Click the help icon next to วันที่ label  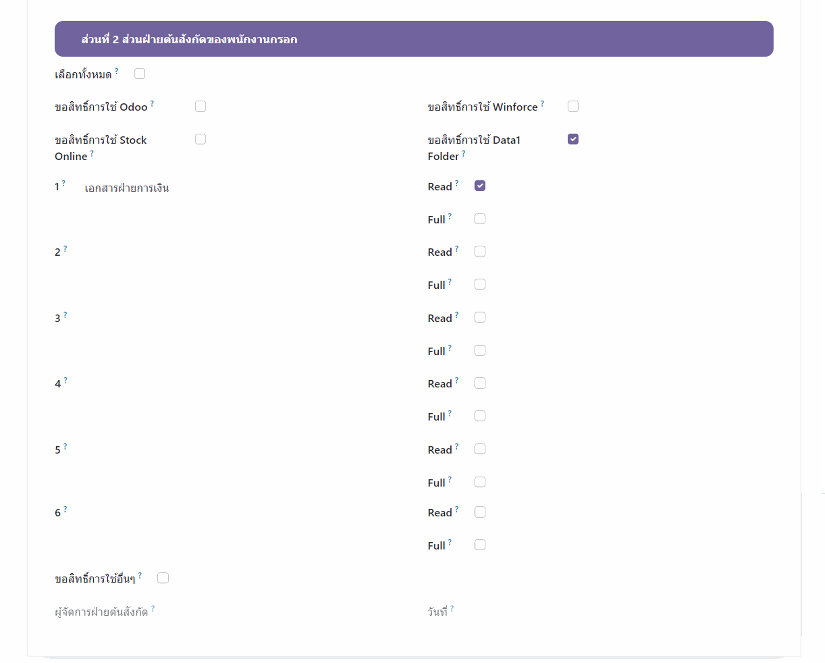(452, 608)
